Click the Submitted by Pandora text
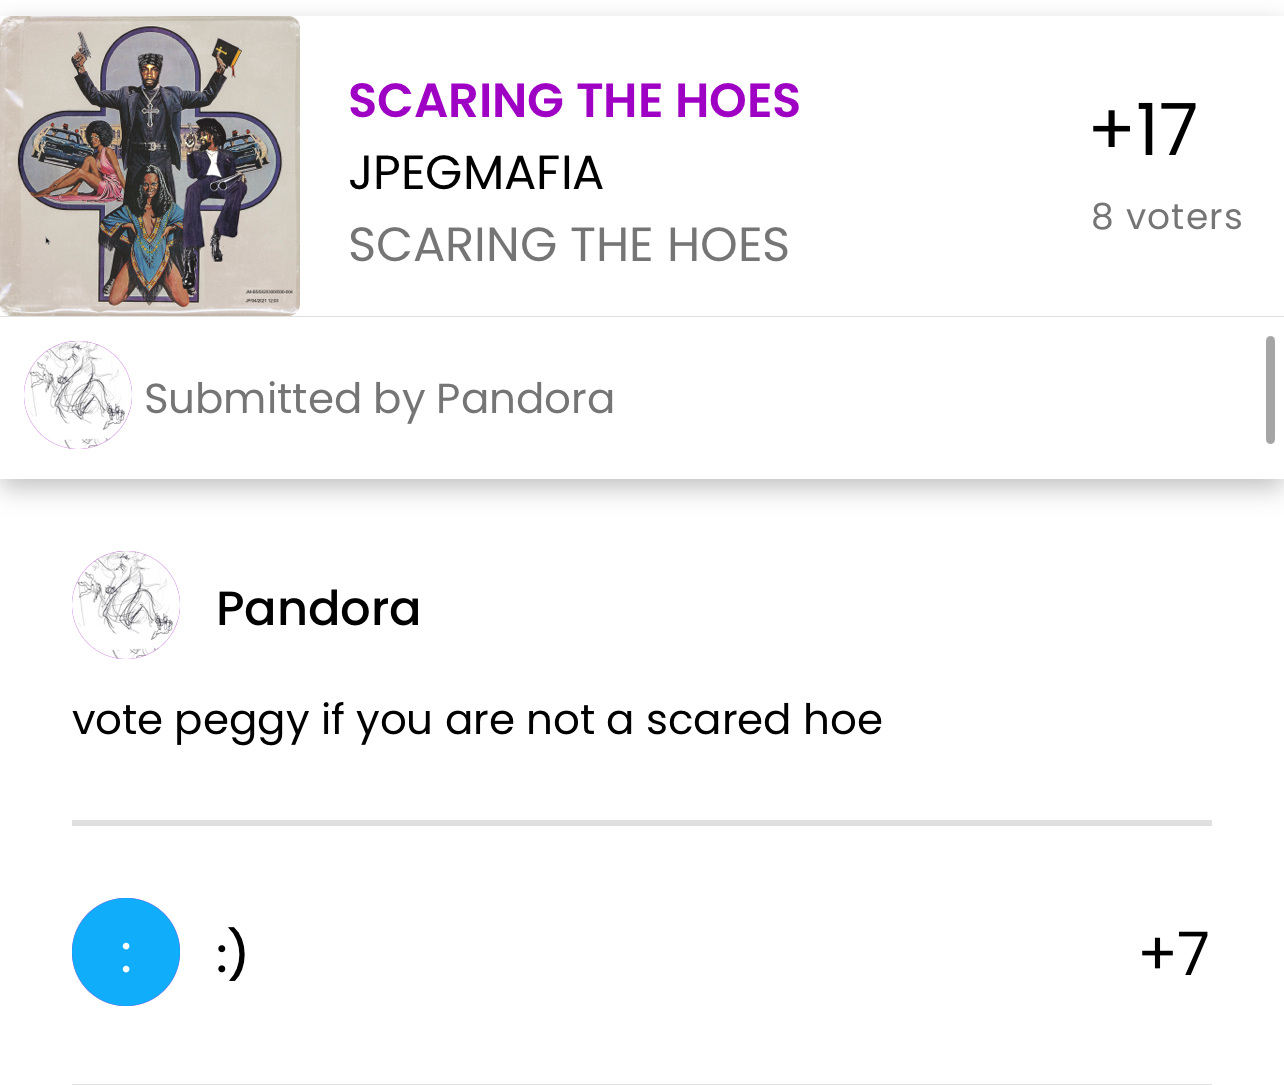Screen dimensions: 1284x1085 coord(379,398)
